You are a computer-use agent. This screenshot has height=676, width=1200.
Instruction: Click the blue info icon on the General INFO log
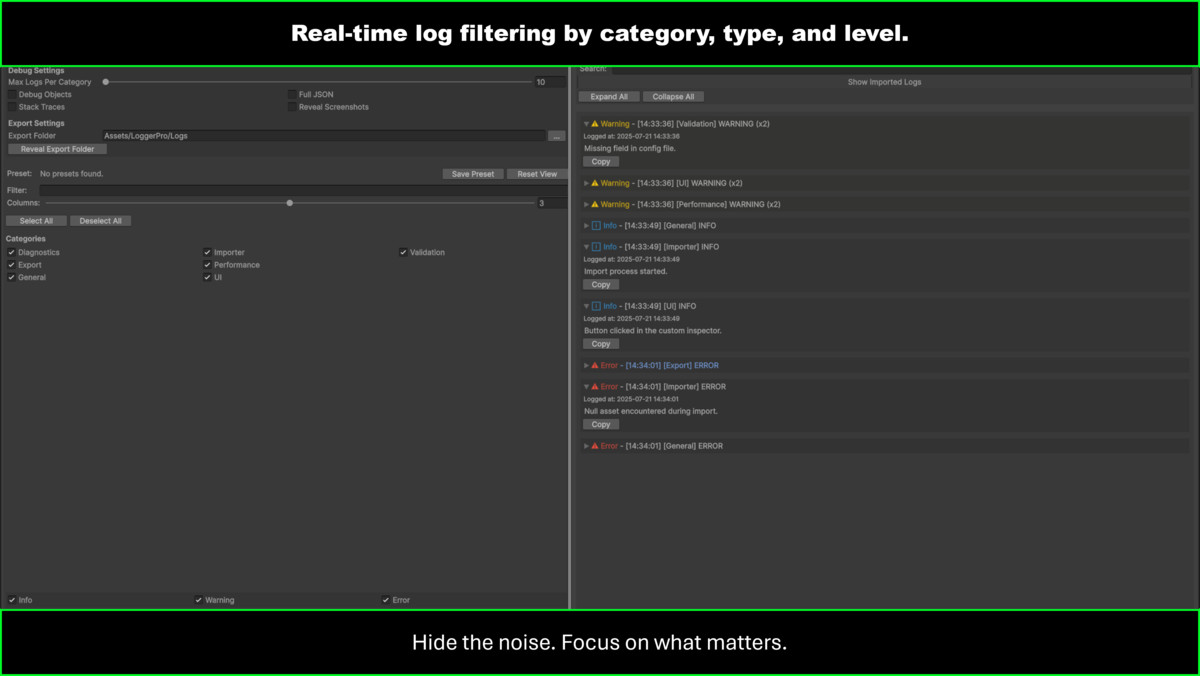coord(596,226)
